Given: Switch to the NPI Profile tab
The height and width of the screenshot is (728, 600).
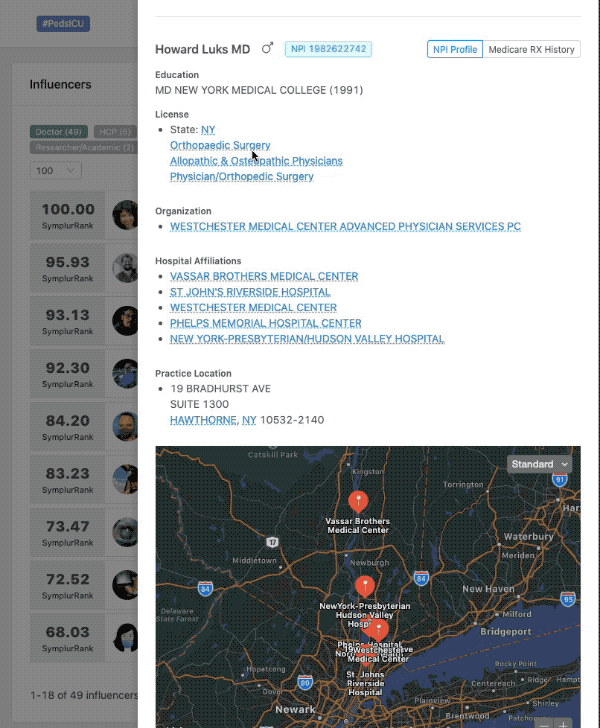Looking at the screenshot, I should pyautogui.click(x=455, y=49).
